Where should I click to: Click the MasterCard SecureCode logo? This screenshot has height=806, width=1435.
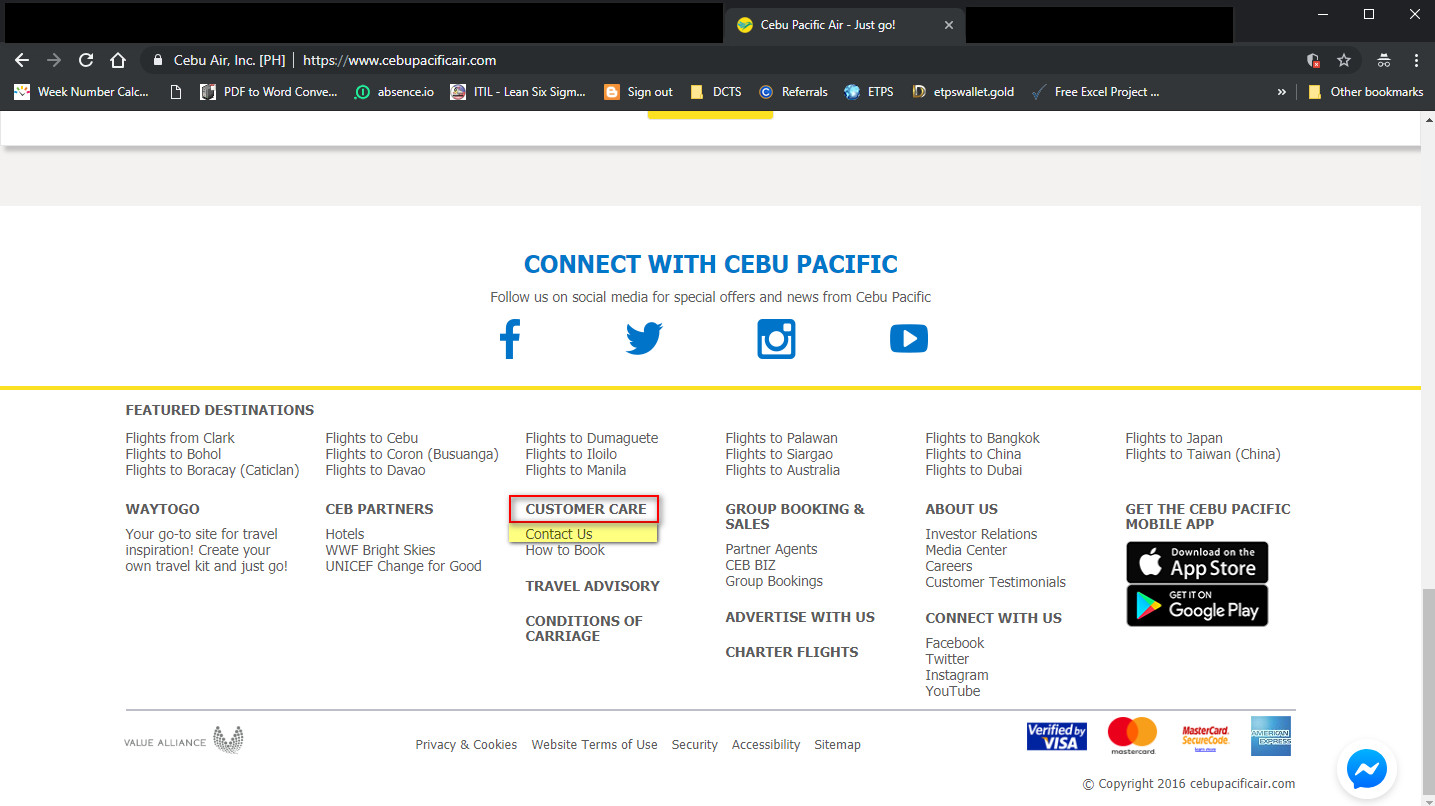(1205, 737)
